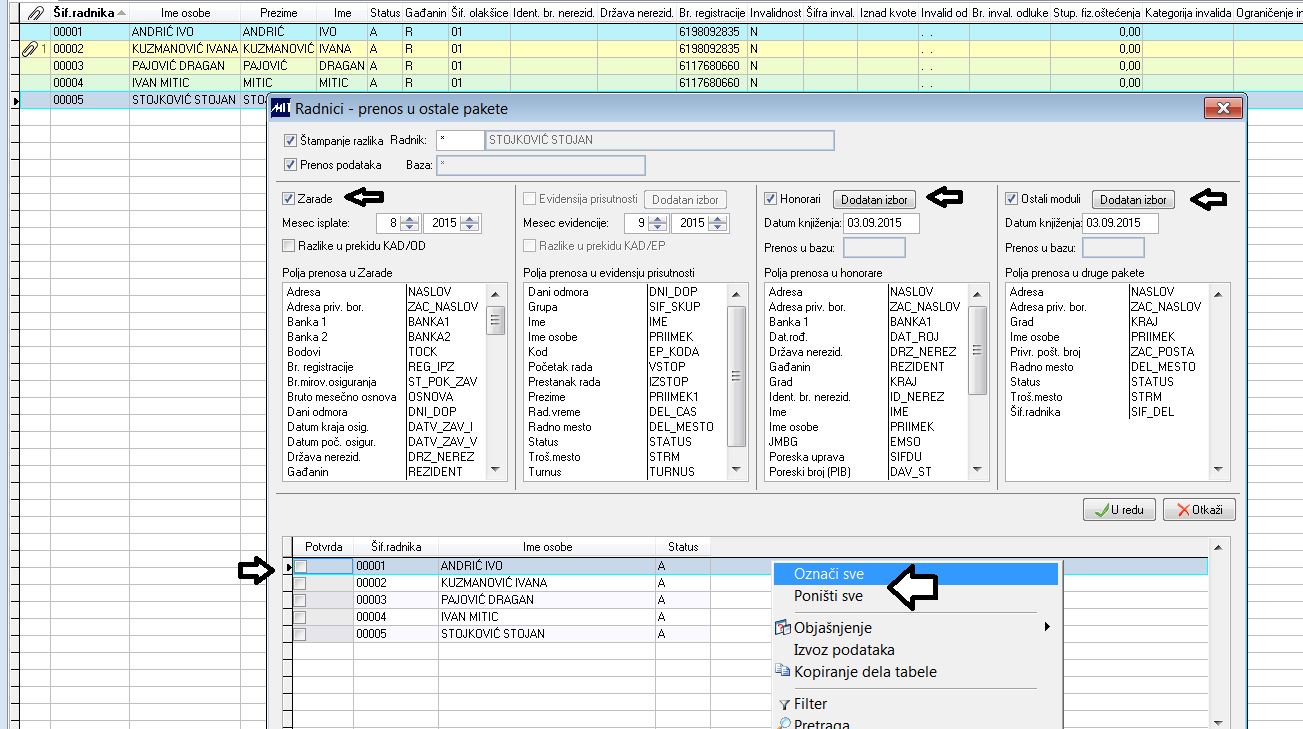Click the Otkaži button
Image resolution: width=1303 pixels, height=729 pixels.
pyautogui.click(x=1199, y=510)
